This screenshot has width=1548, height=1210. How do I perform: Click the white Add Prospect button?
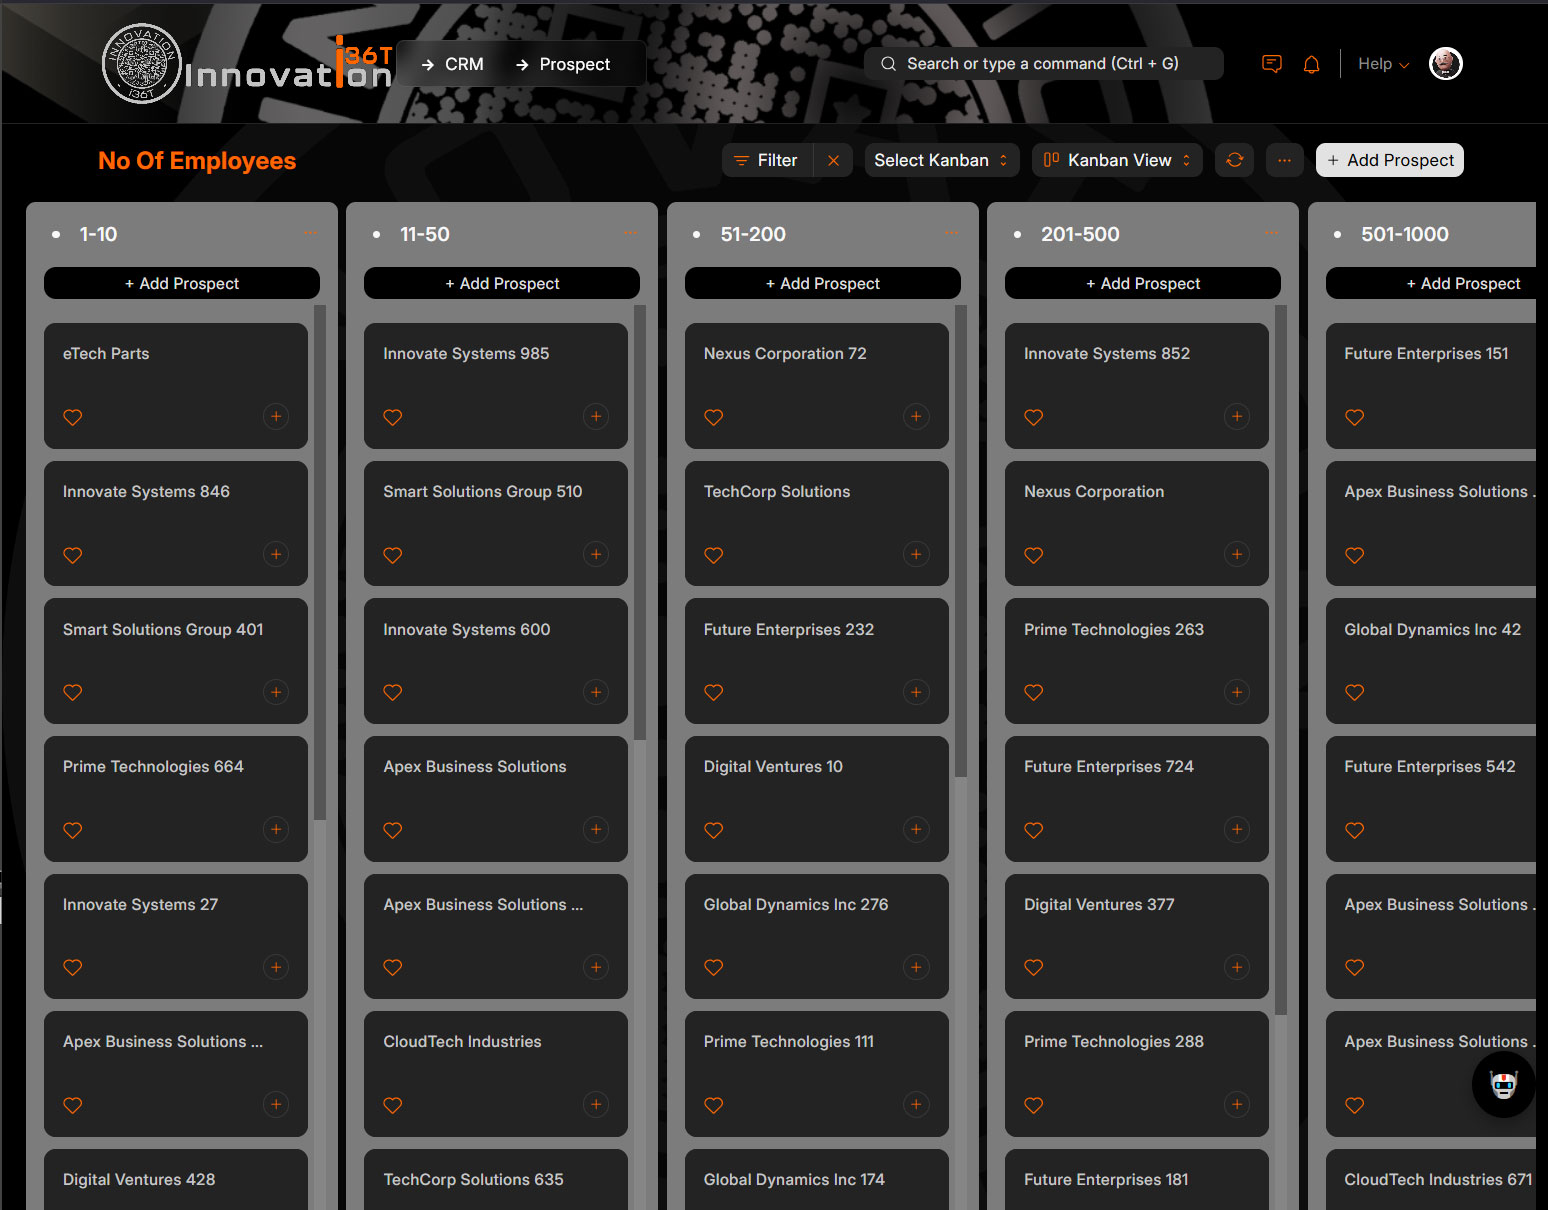click(x=1389, y=160)
